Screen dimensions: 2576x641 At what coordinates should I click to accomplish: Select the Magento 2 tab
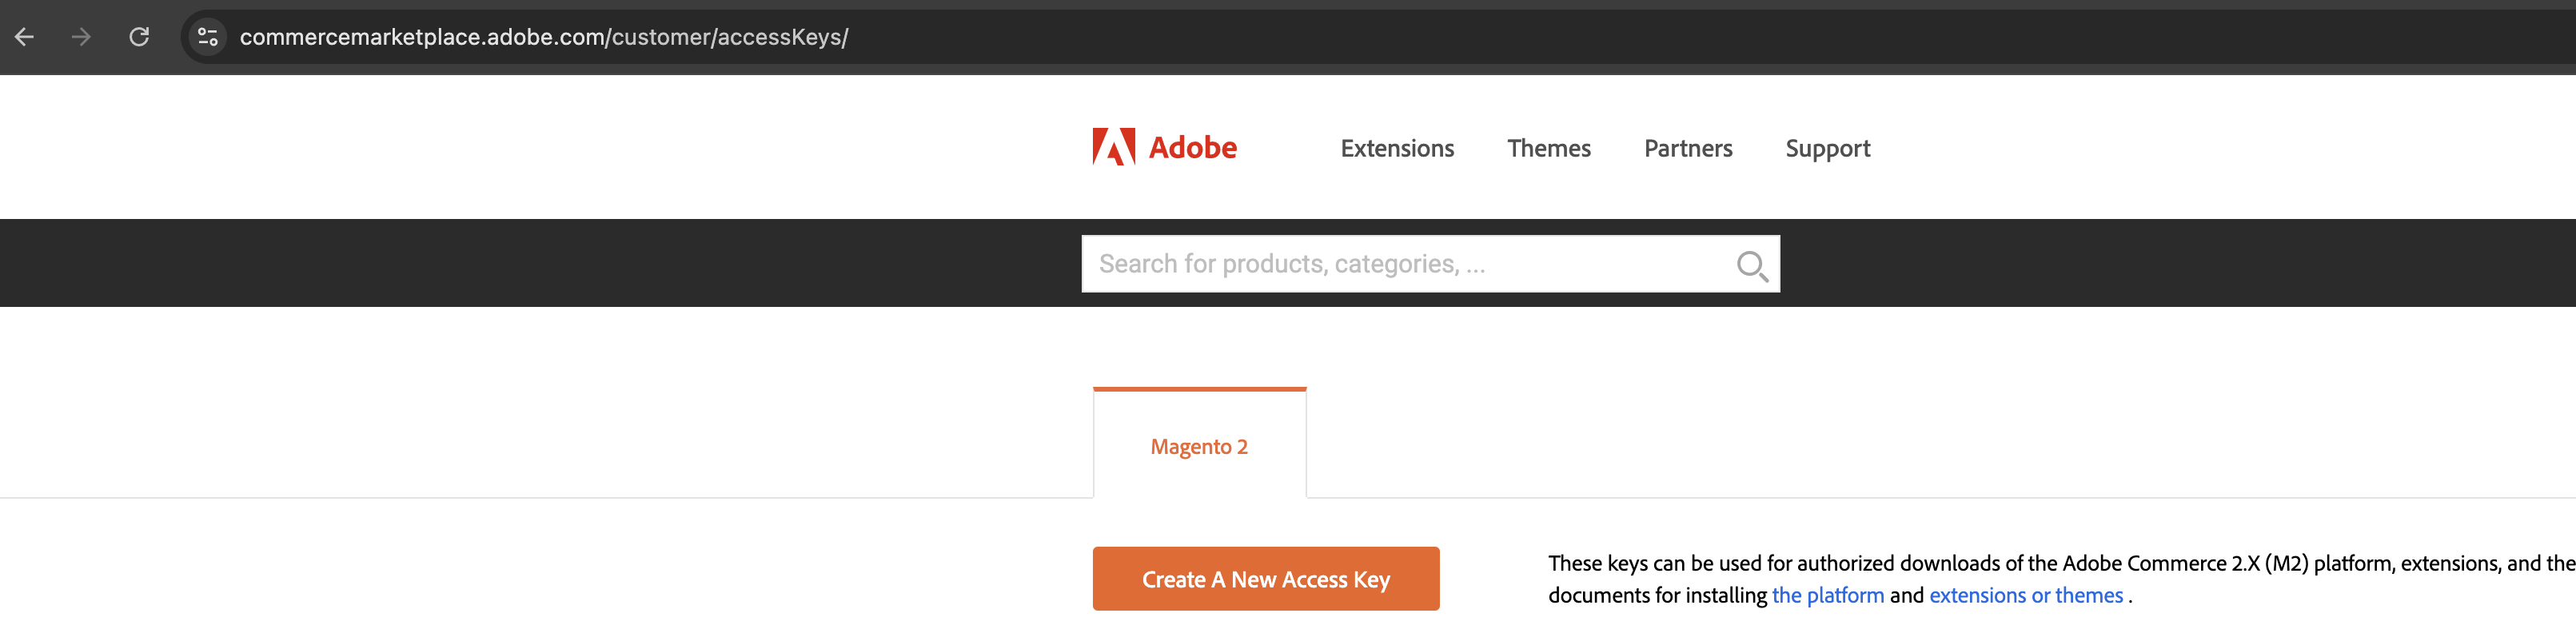(1198, 446)
